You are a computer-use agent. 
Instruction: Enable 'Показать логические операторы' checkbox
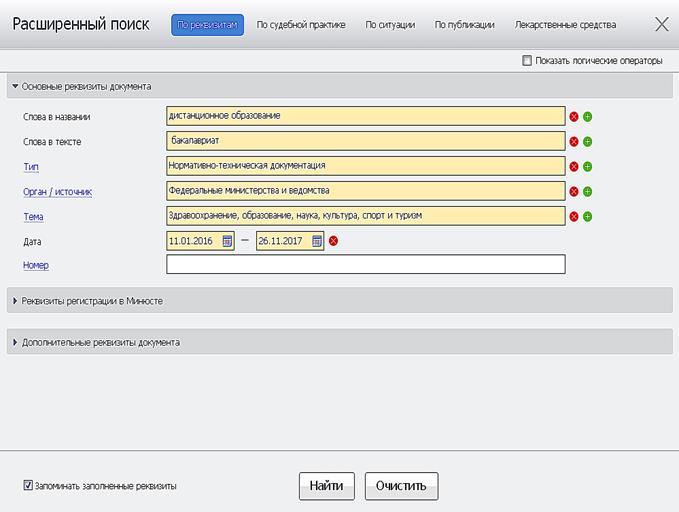tap(527, 61)
